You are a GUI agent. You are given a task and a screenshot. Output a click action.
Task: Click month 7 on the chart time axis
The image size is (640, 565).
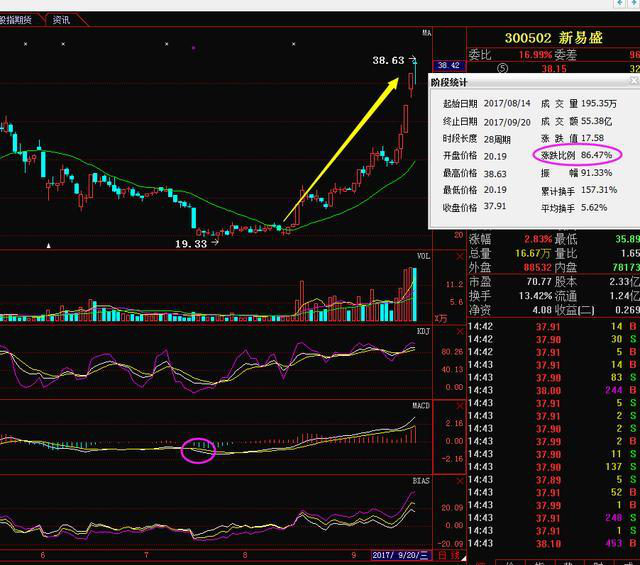[146, 555]
